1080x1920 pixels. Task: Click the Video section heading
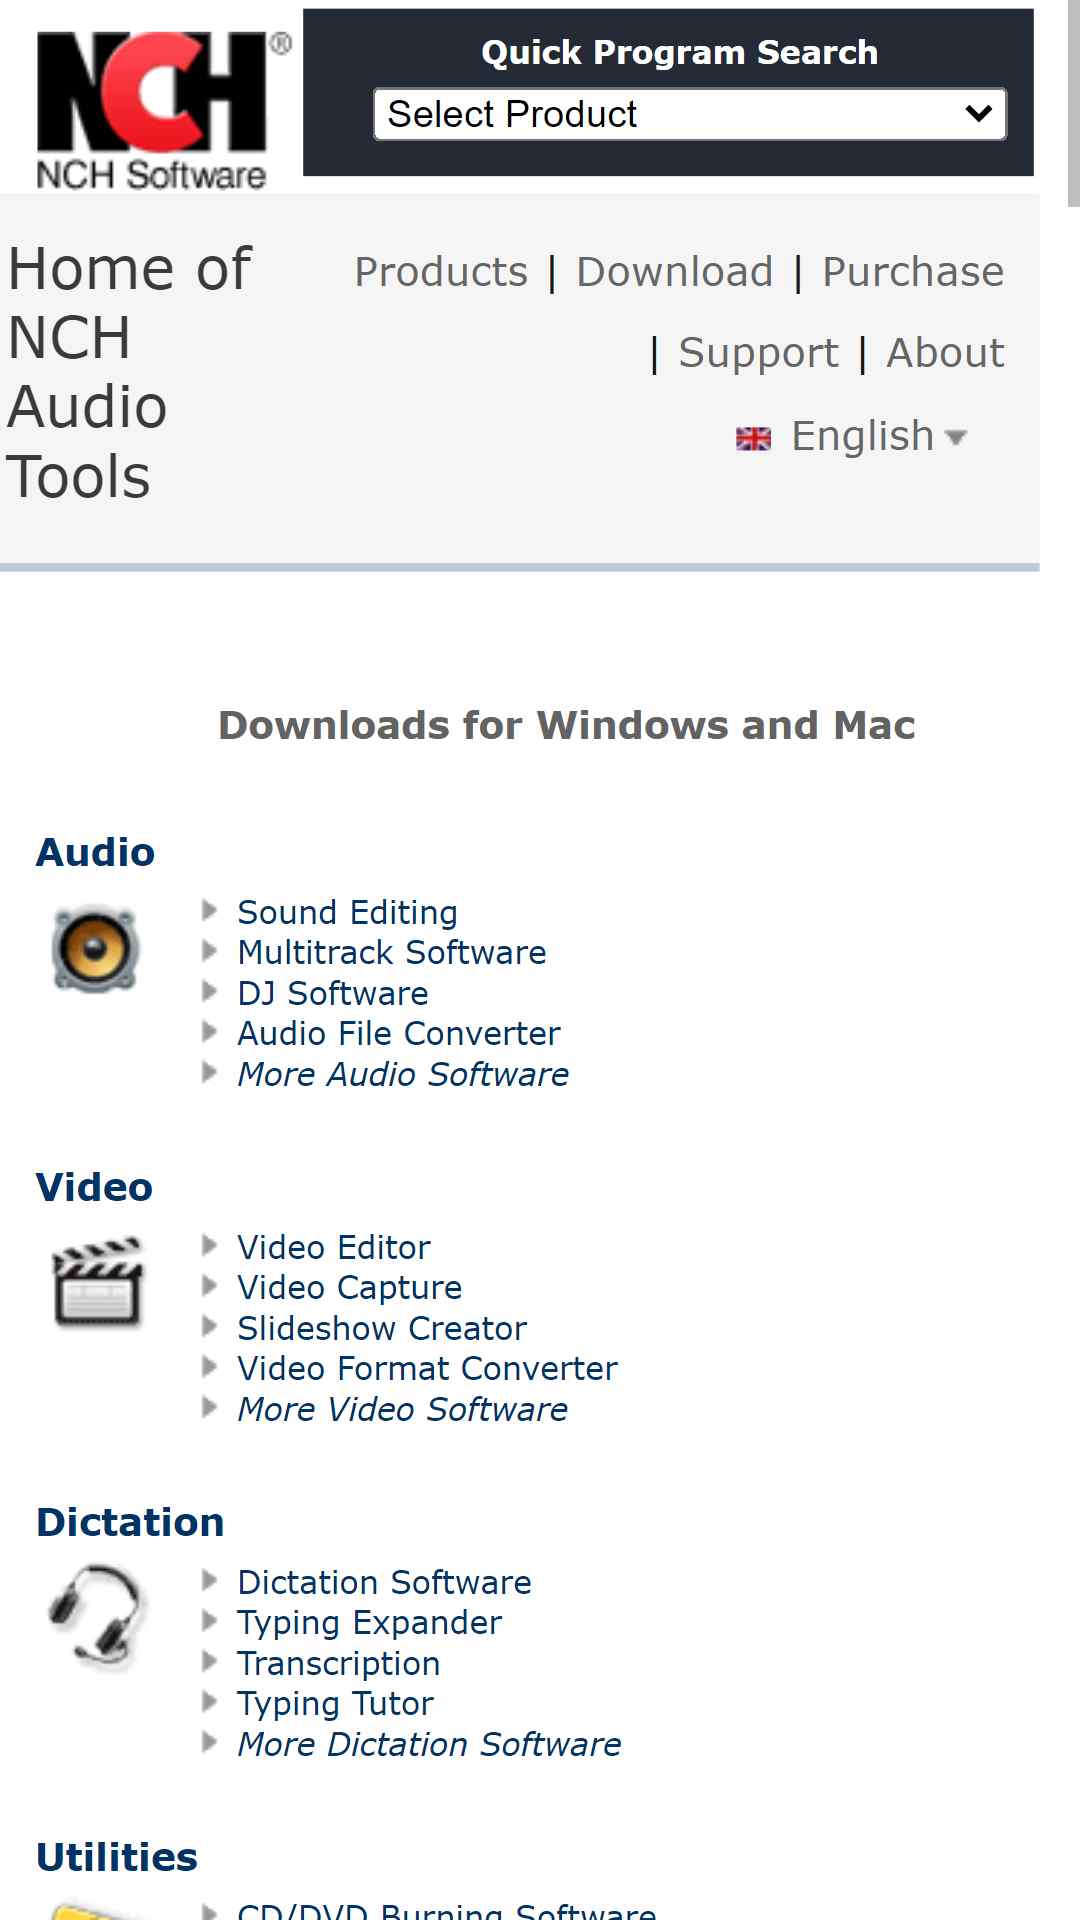click(x=95, y=1187)
